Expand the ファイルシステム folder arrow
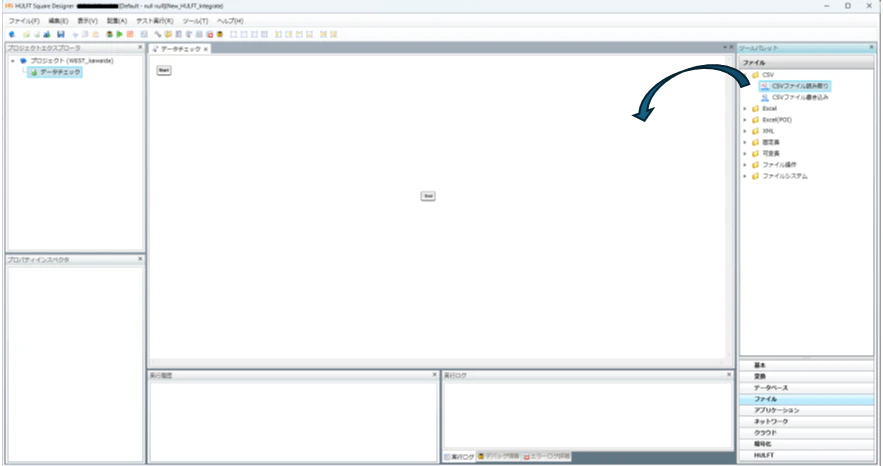This screenshot has width=883, height=466. pos(745,176)
